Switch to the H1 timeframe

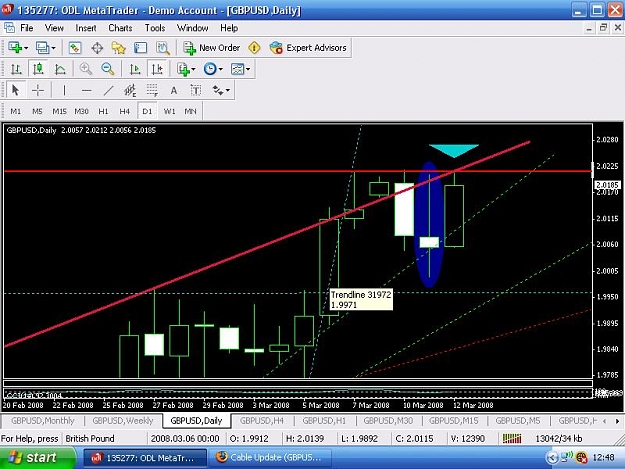[103, 111]
